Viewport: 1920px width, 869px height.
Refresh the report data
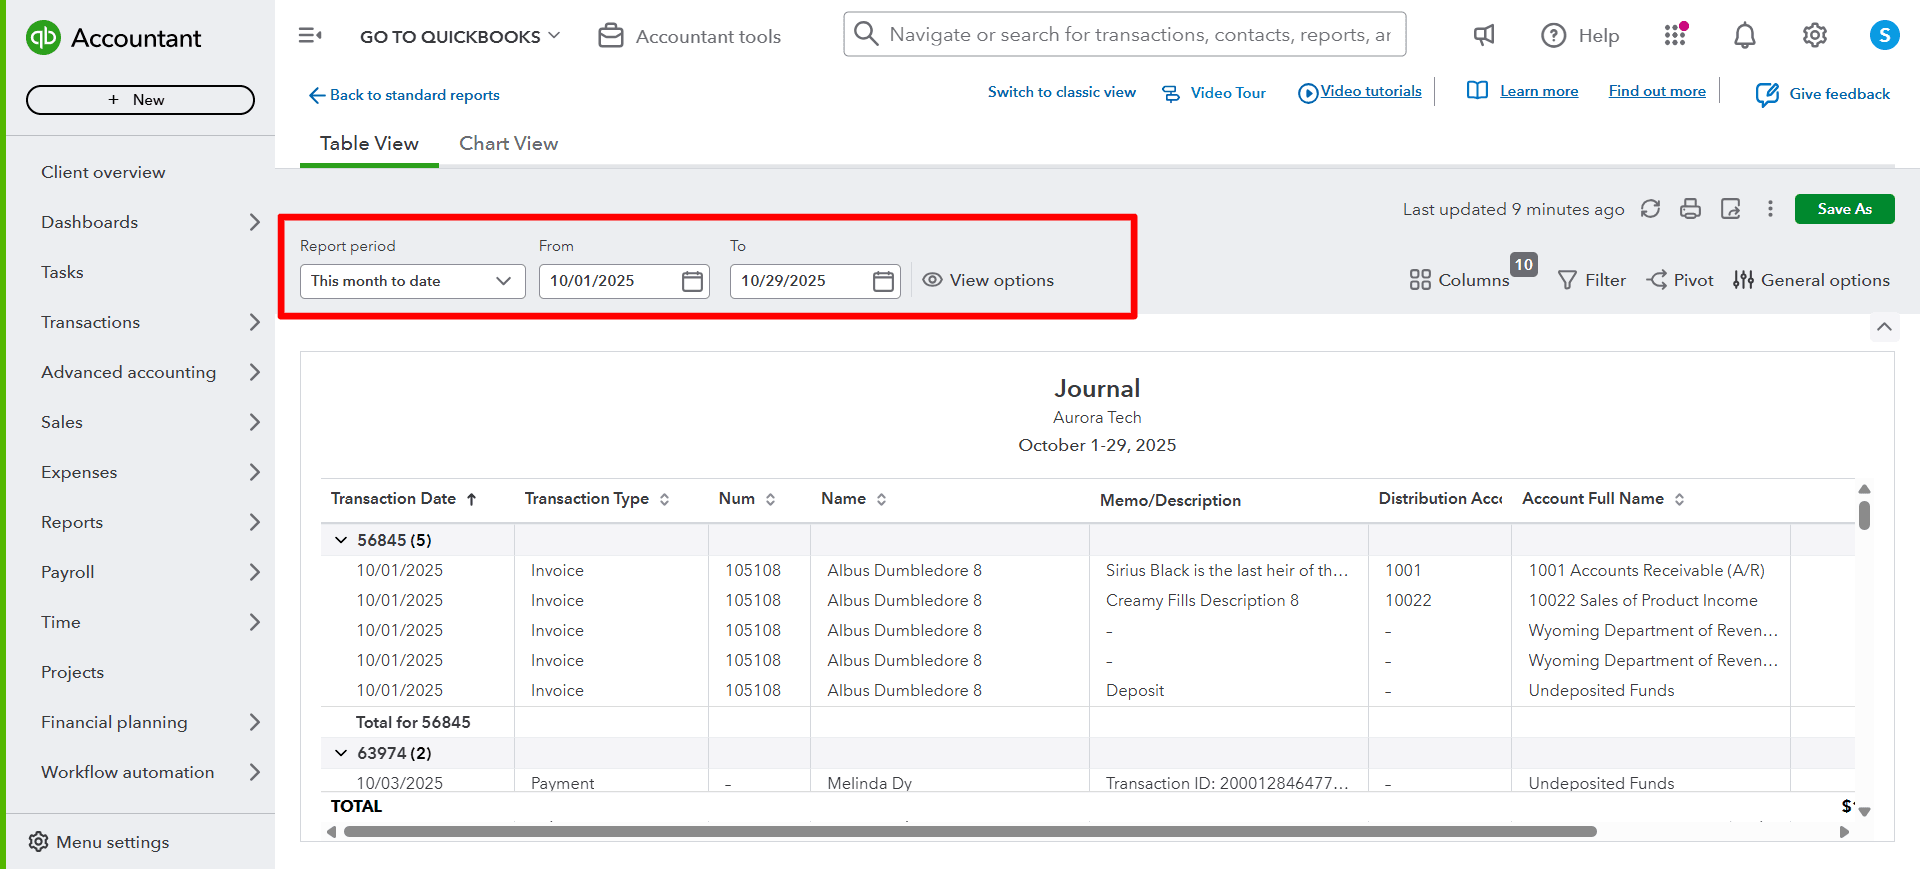pyautogui.click(x=1650, y=209)
